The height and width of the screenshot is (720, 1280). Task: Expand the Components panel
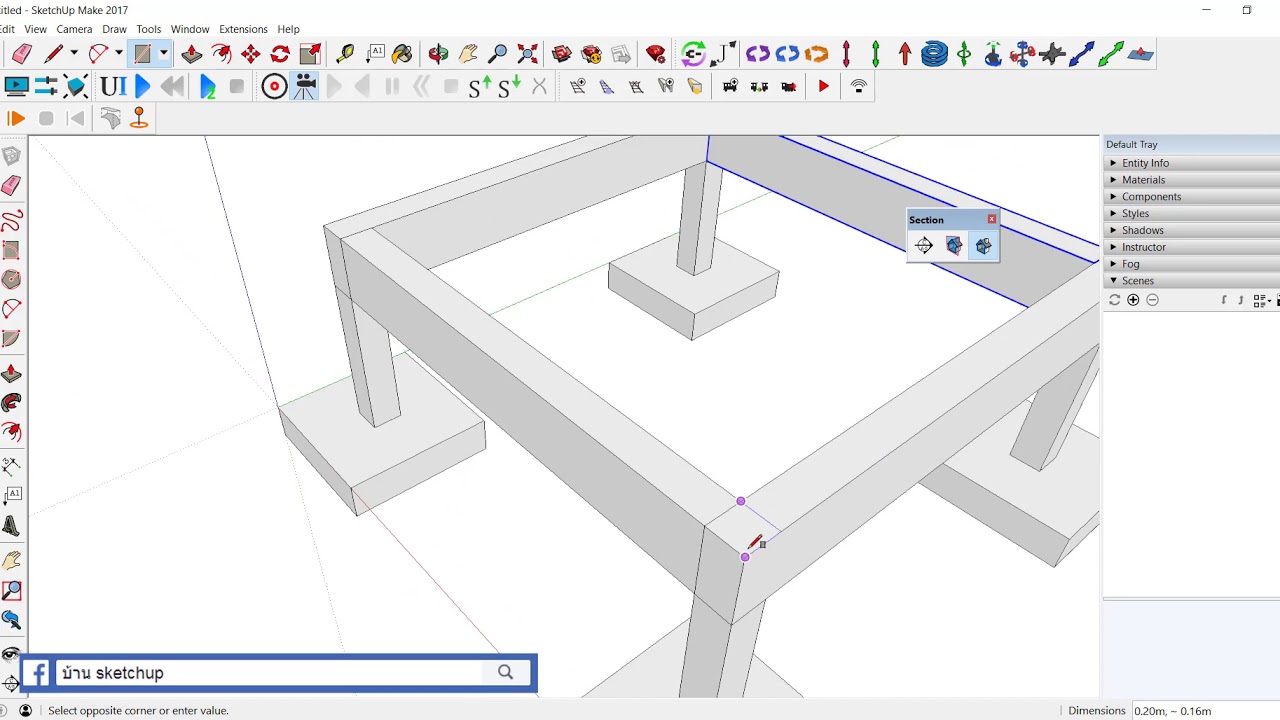[1192, 197]
